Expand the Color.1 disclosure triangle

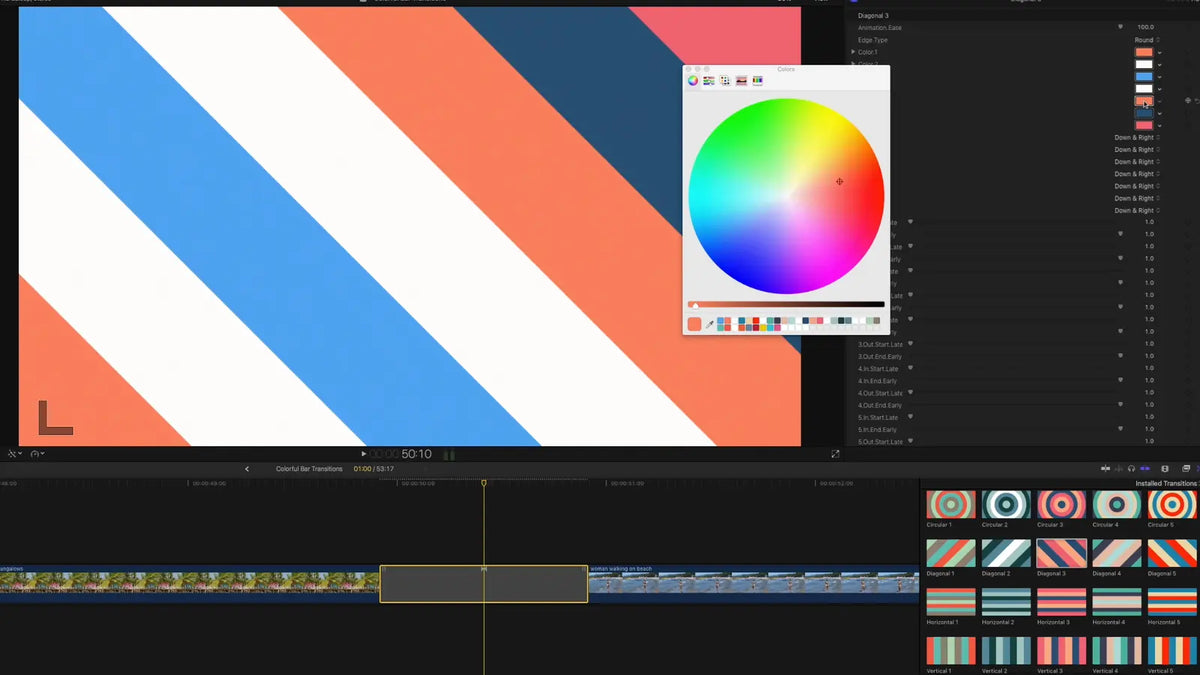click(853, 52)
